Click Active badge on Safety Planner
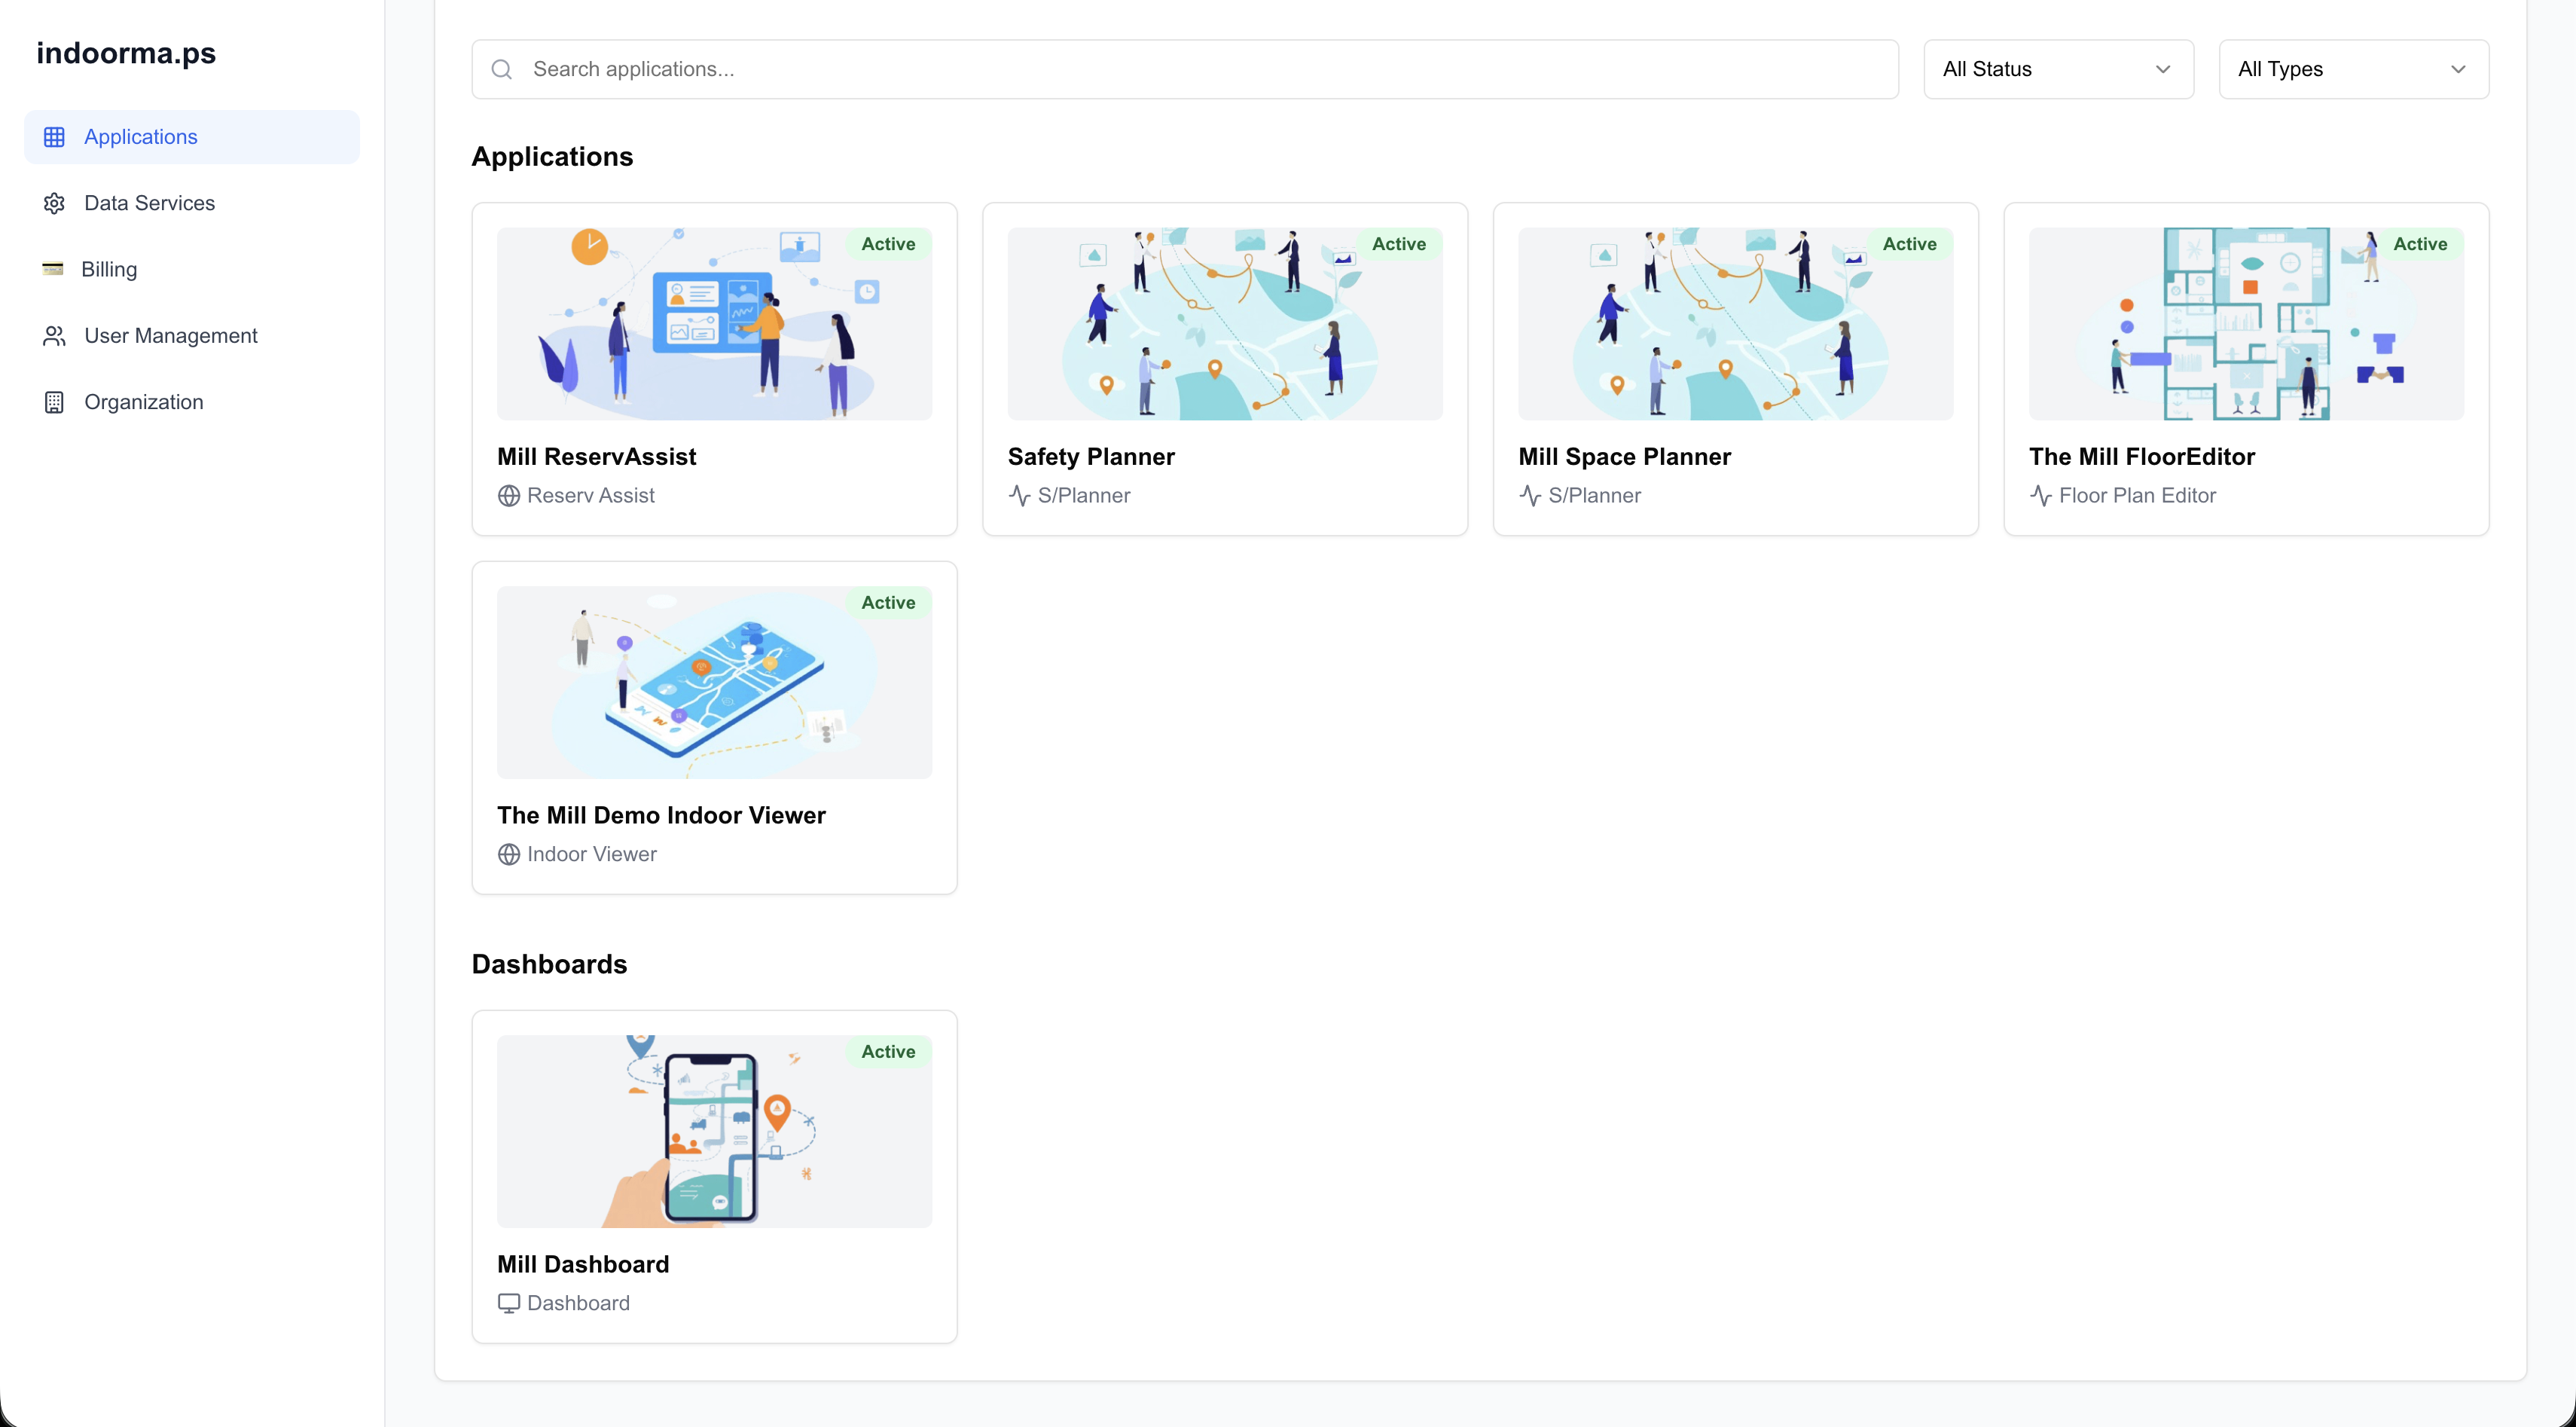Viewport: 2576px width, 1427px height. (x=1399, y=244)
